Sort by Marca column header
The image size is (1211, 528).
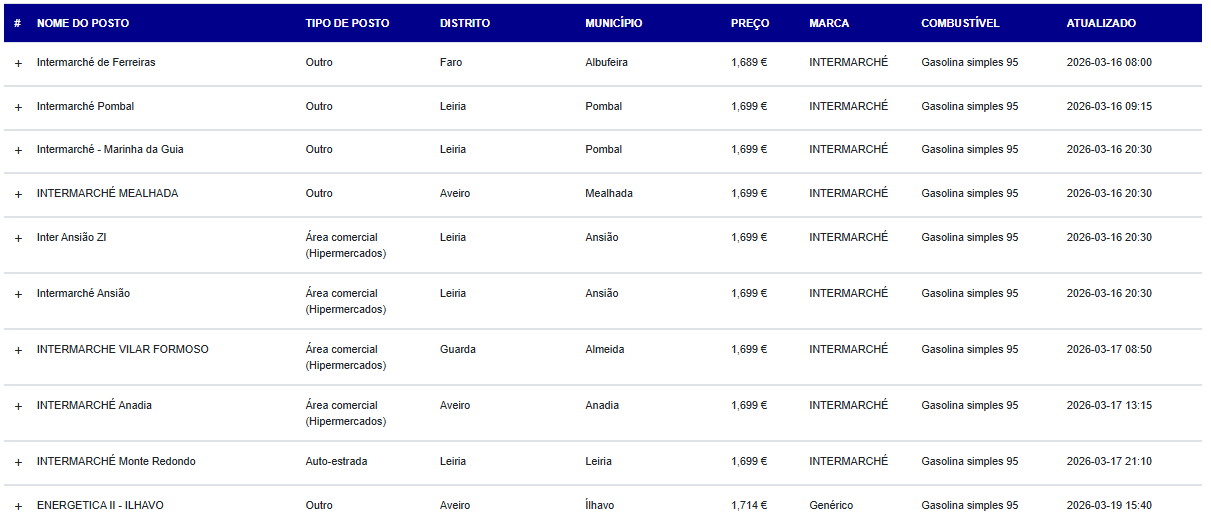pyautogui.click(x=829, y=23)
